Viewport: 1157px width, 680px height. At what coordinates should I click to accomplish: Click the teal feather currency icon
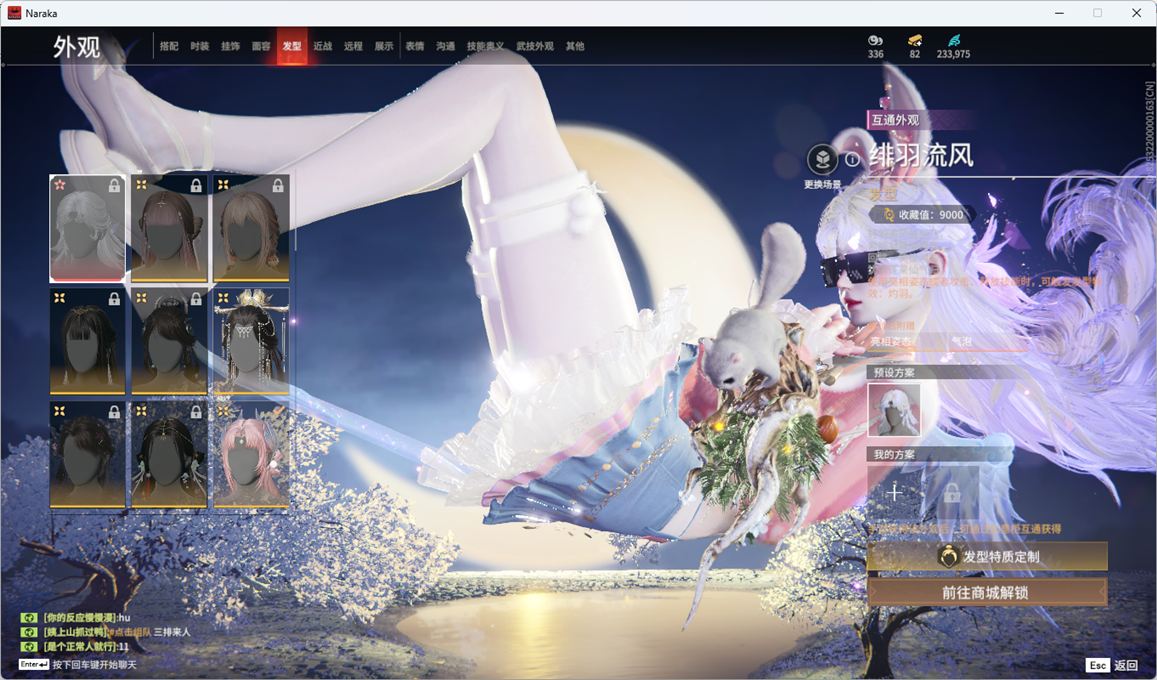pos(953,40)
